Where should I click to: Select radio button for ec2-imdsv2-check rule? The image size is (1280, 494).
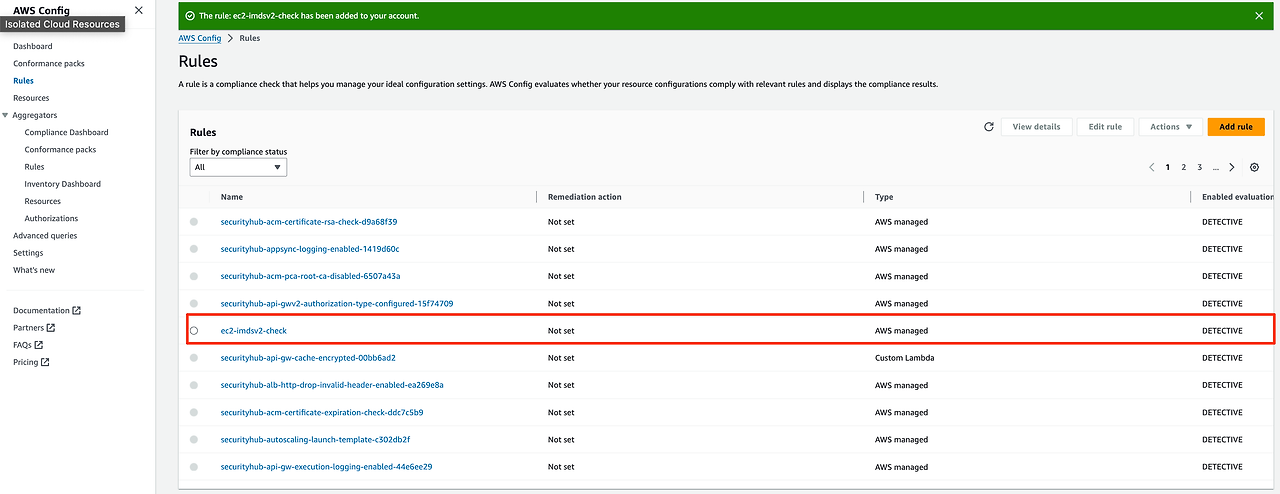[194, 331]
